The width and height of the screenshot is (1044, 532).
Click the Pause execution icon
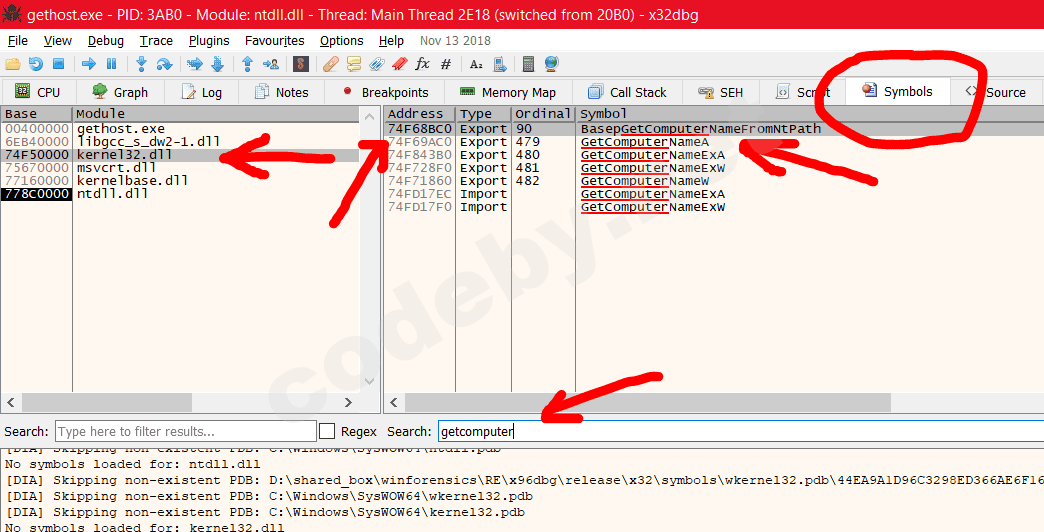pos(111,64)
